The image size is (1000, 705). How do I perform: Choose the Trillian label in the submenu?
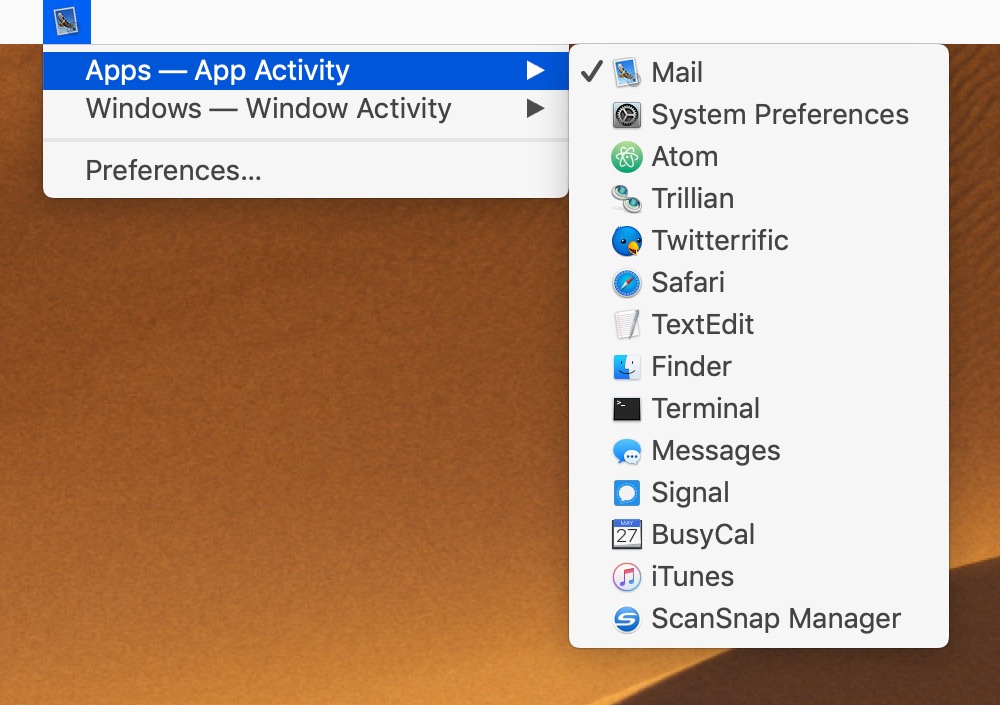pyautogui.click(x=693, y=198)
